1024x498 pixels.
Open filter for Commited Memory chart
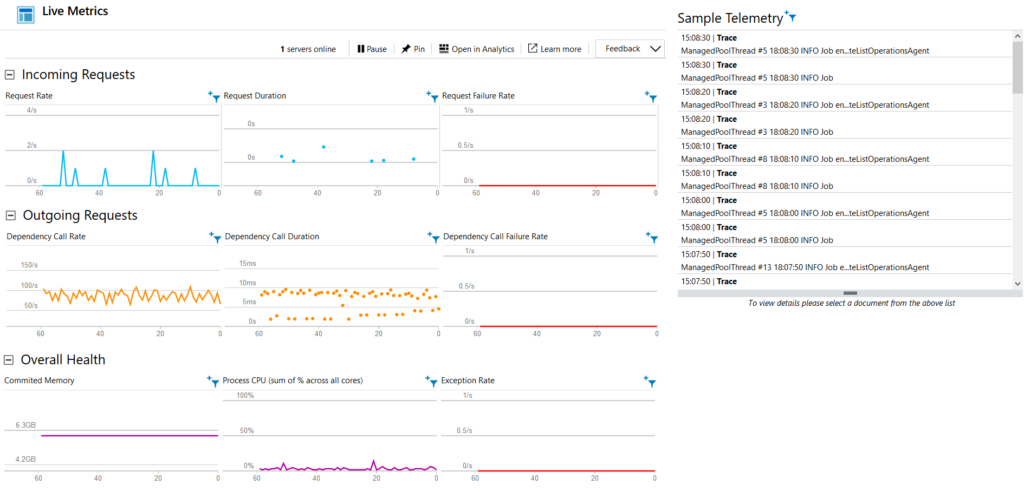(x=214, y=381)
